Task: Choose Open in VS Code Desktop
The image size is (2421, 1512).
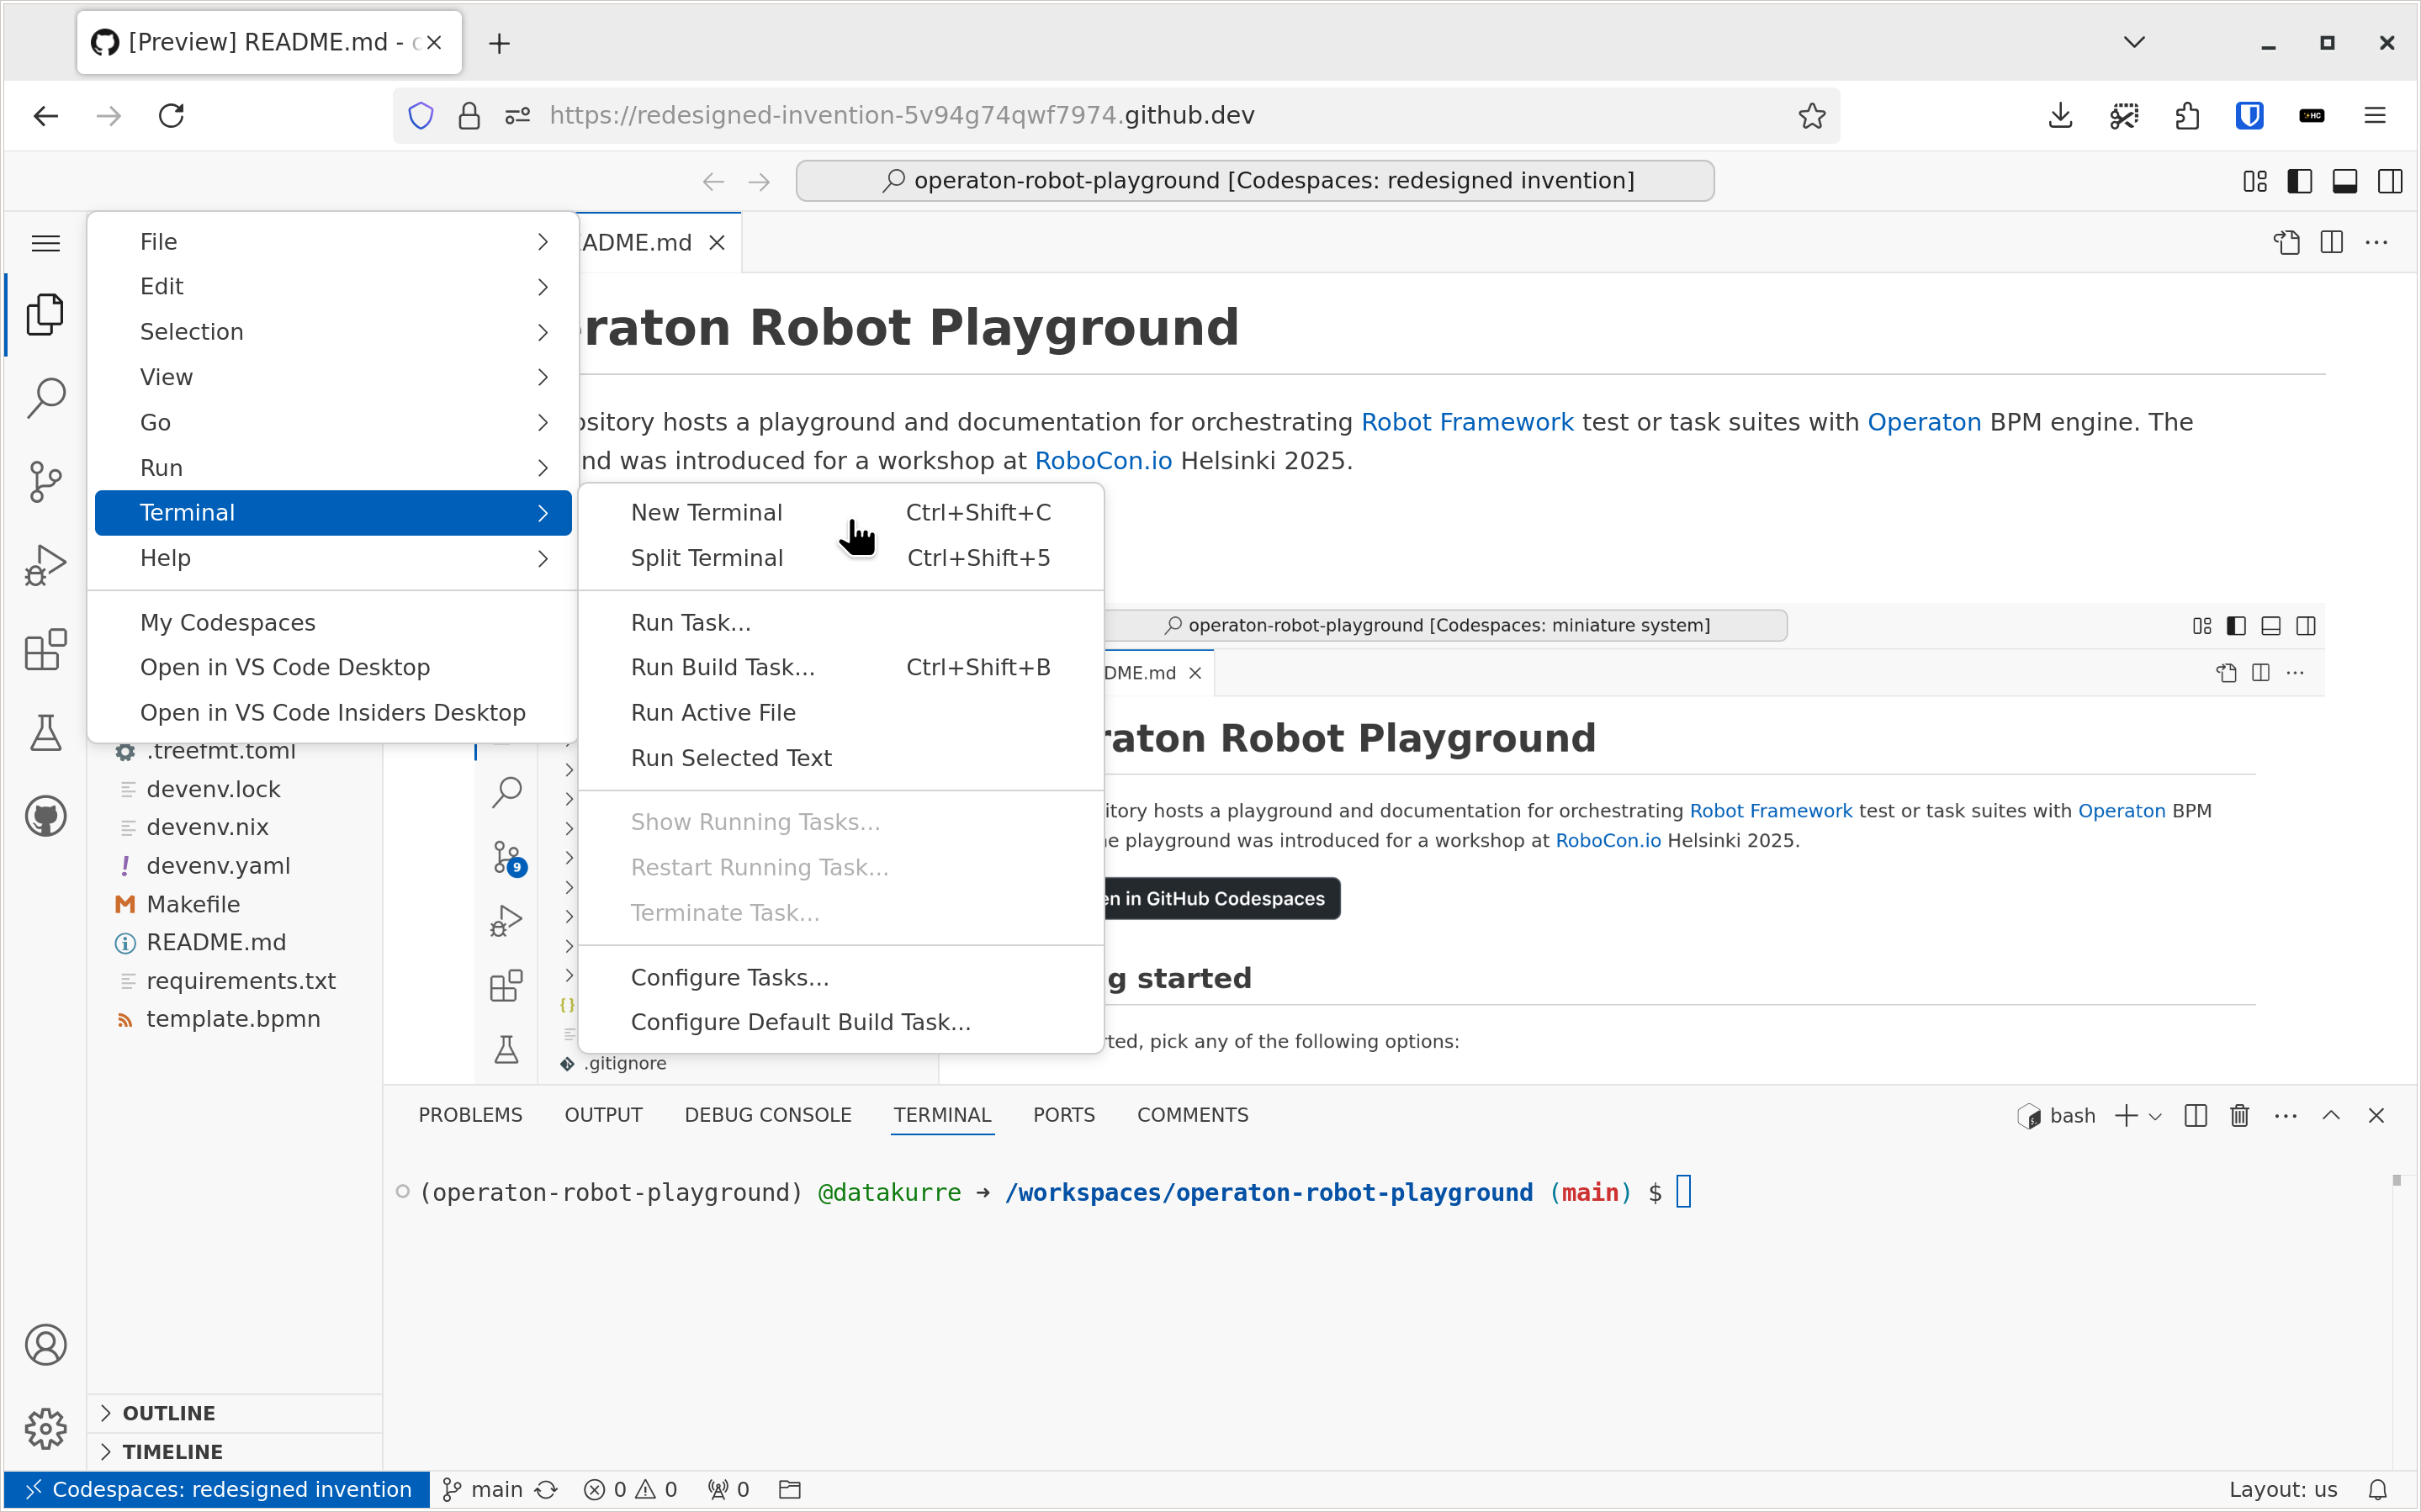Action: pyautogui.click(x=333, y=668)
